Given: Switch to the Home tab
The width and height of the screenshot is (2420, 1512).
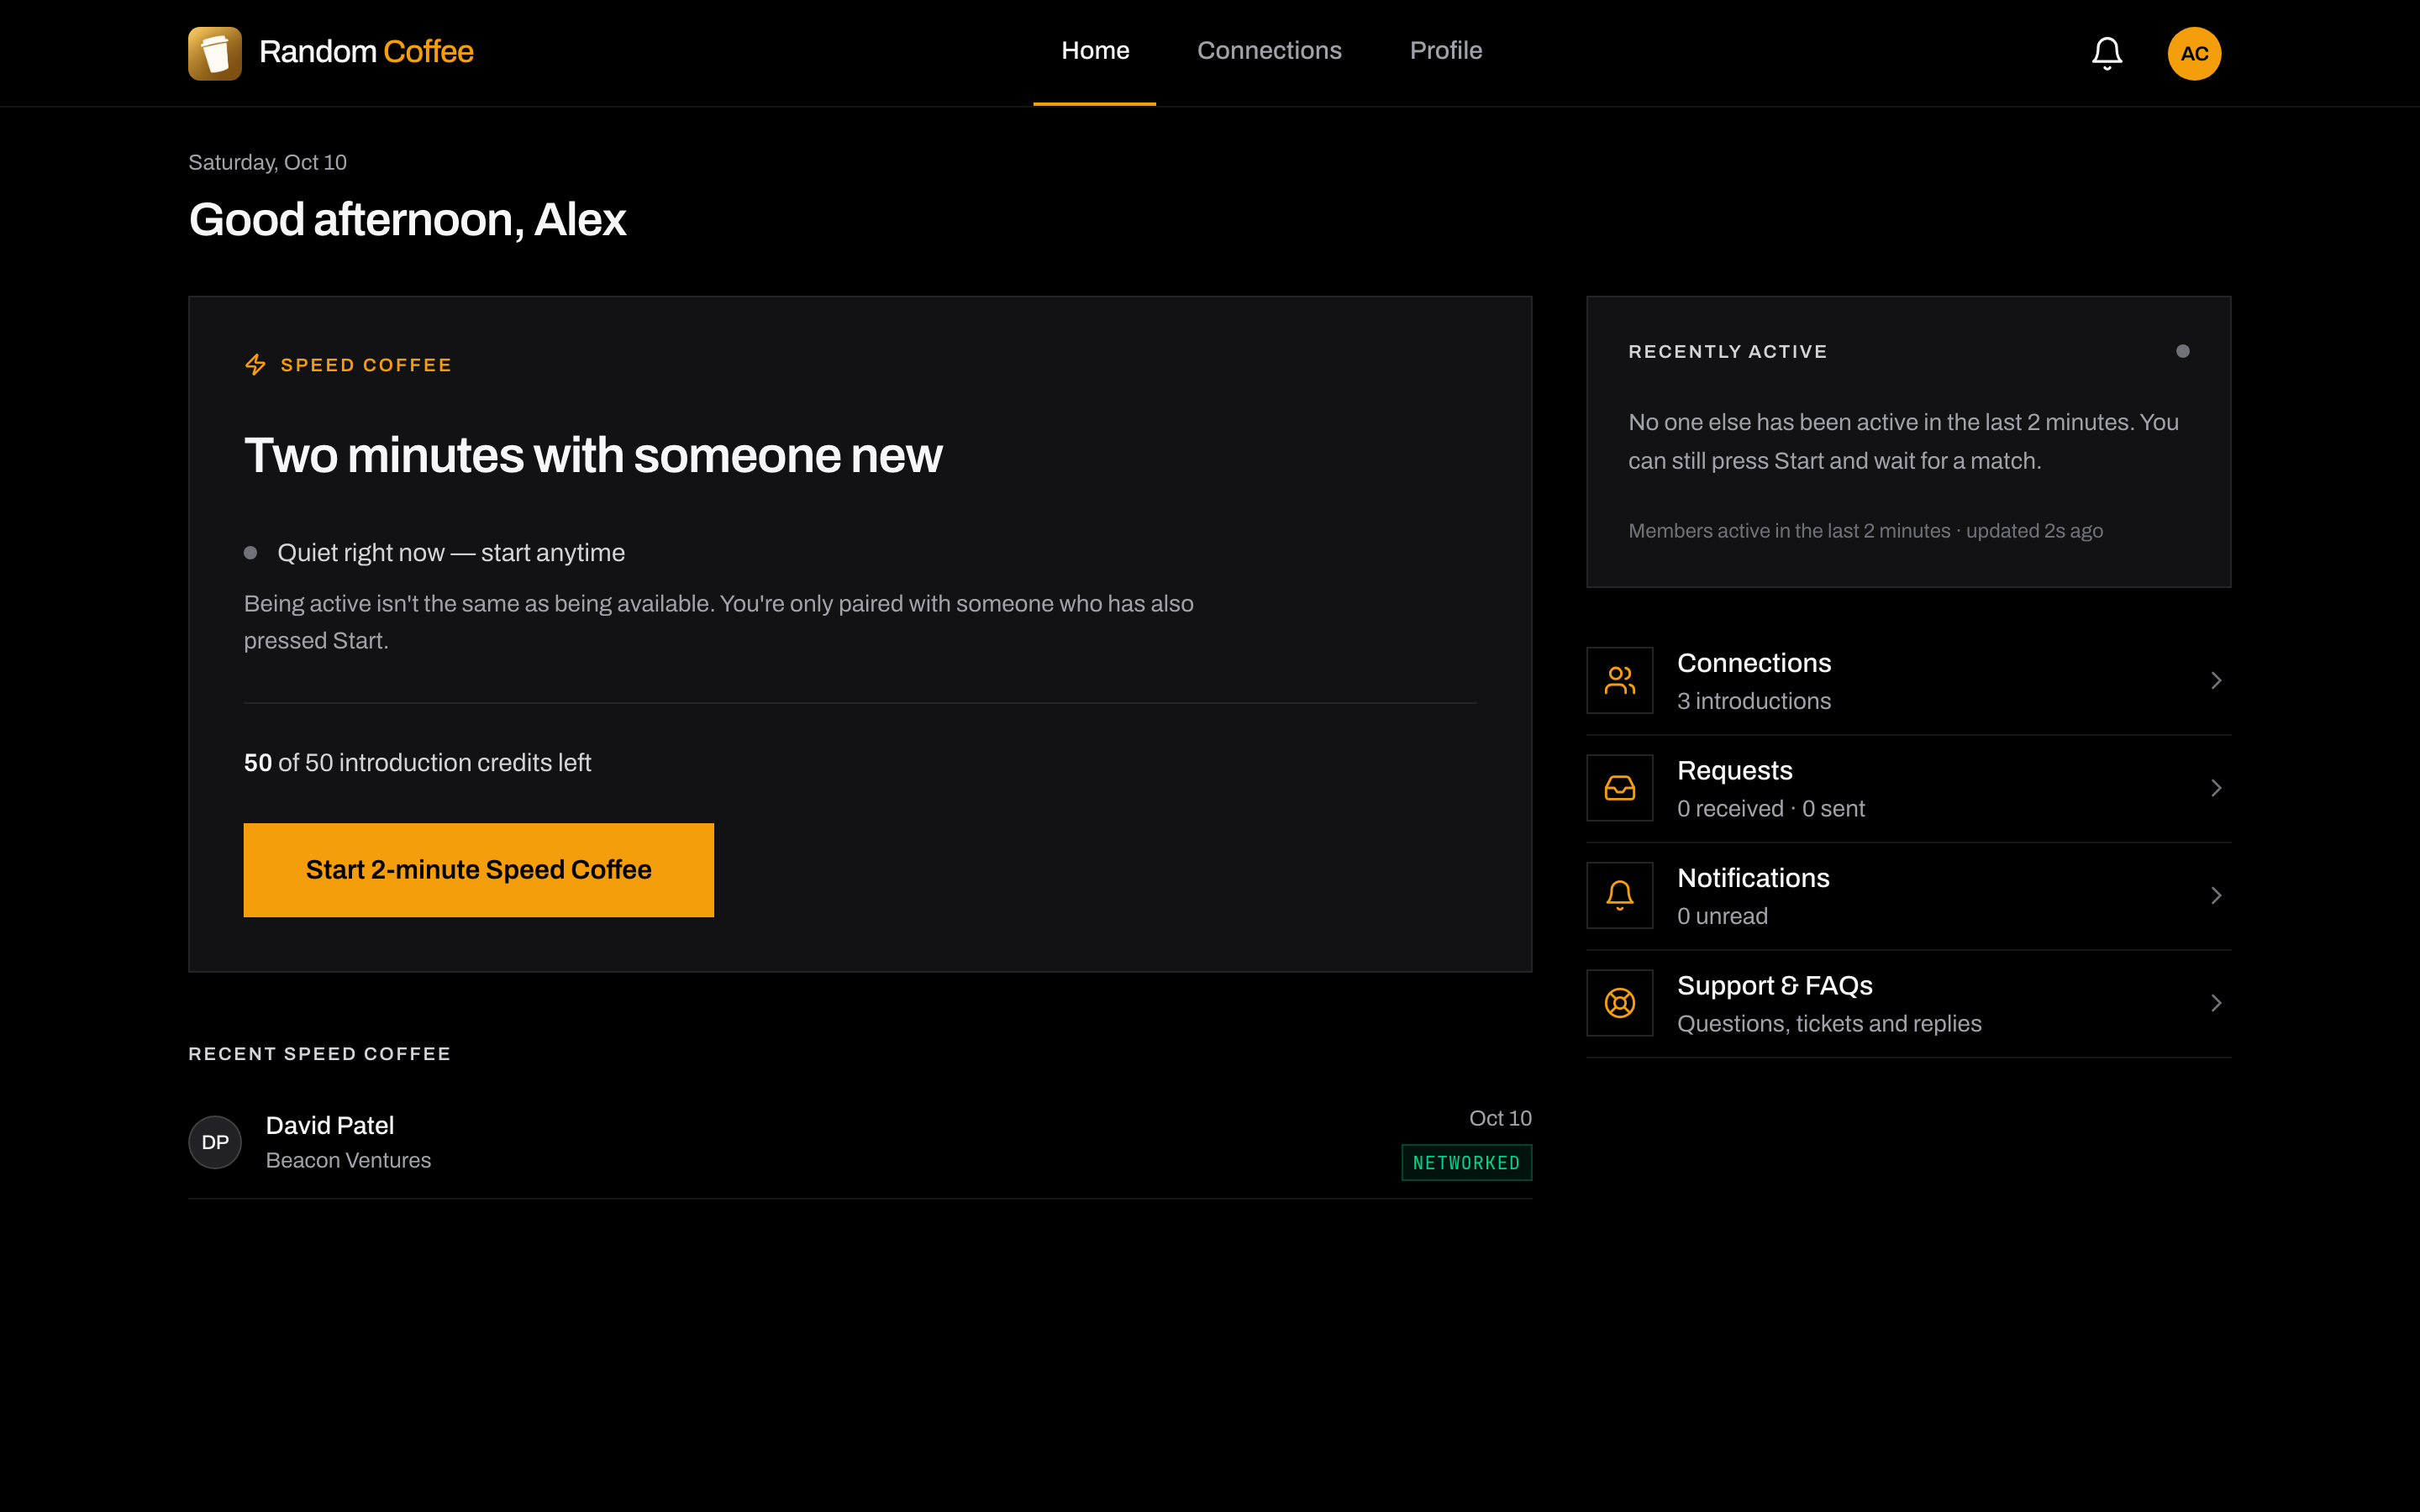Looking at the screenshot, I should click(x=1095, y=51).
